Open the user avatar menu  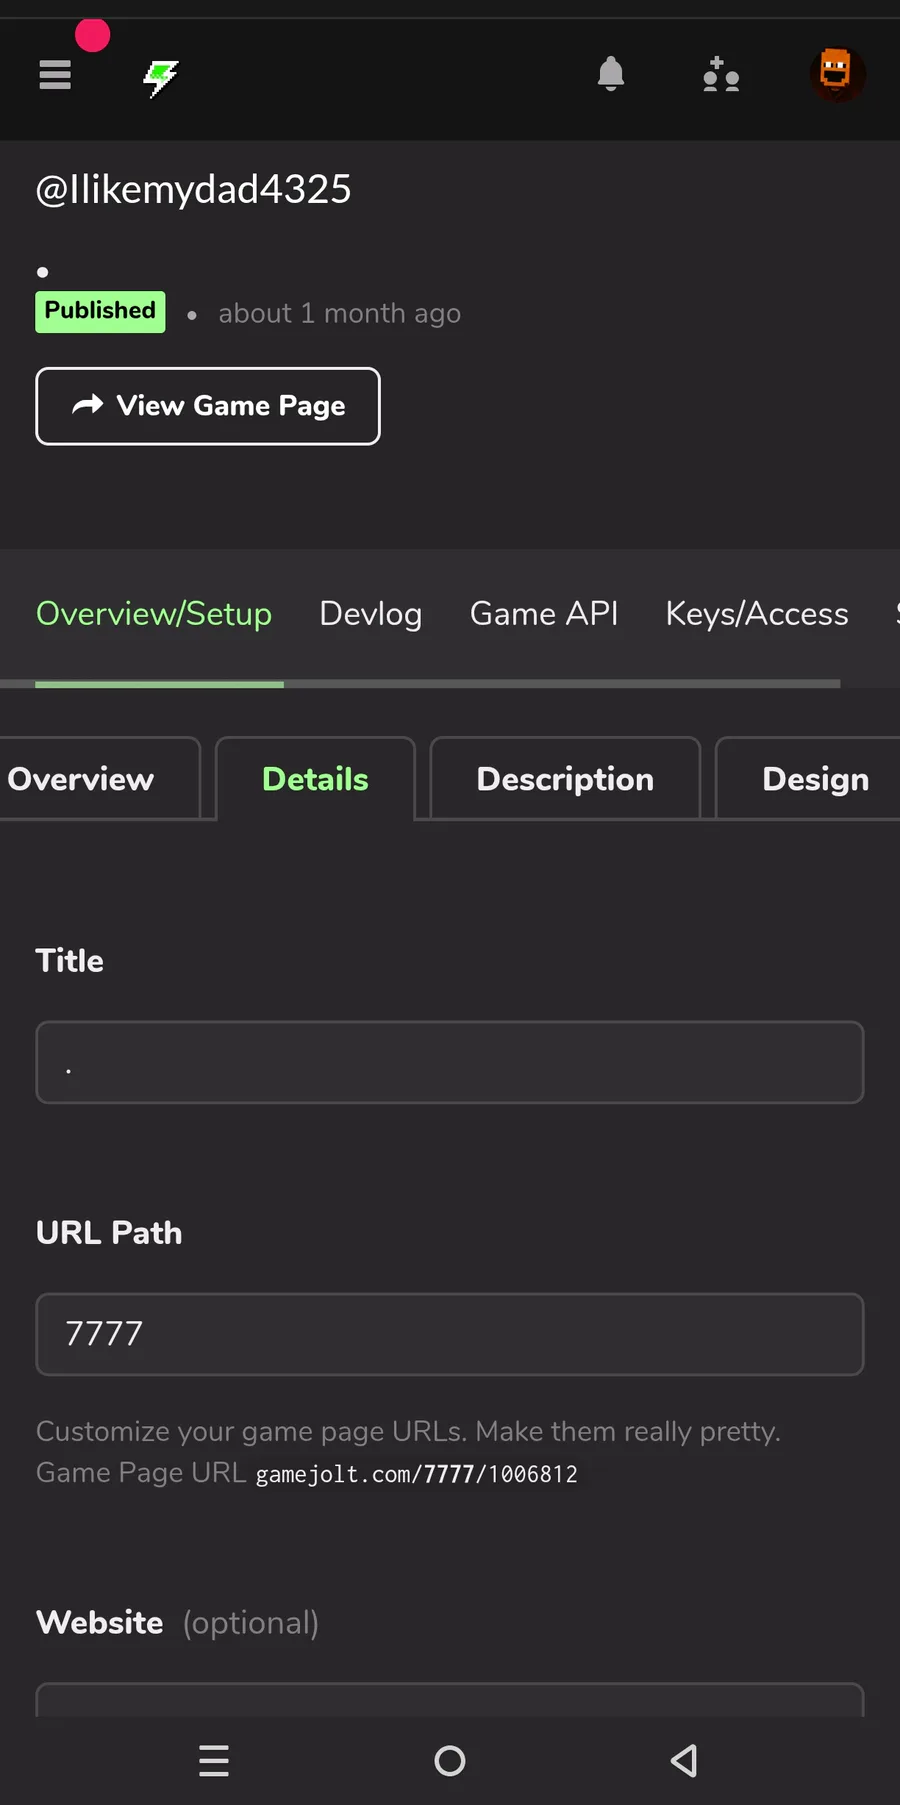tap(837, 75)
